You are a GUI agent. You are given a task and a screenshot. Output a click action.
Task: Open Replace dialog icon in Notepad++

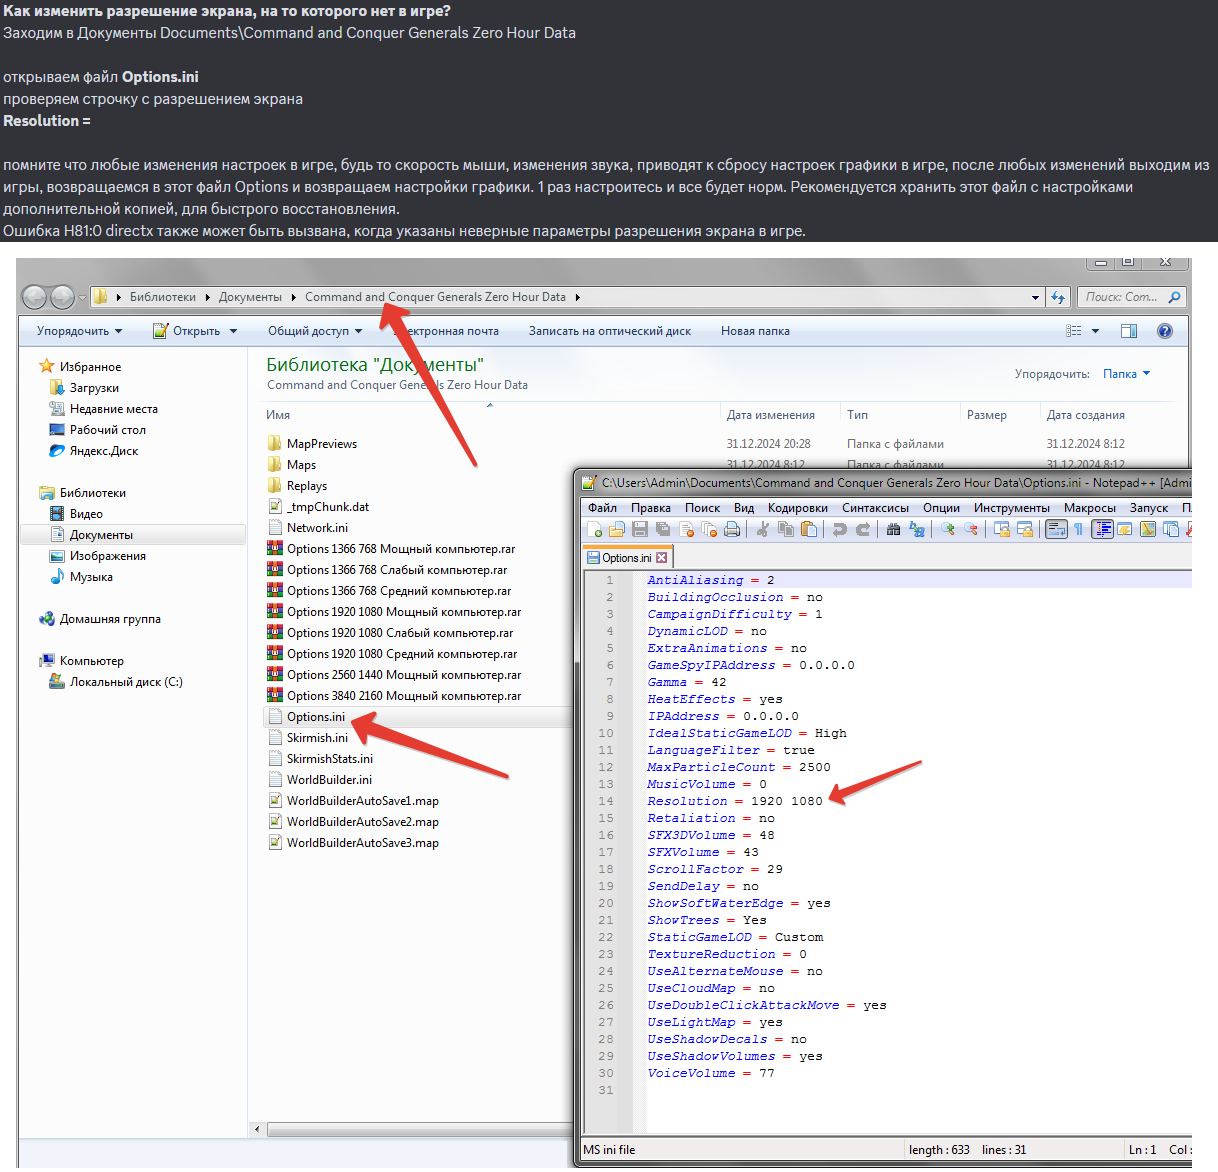(917, 529)
